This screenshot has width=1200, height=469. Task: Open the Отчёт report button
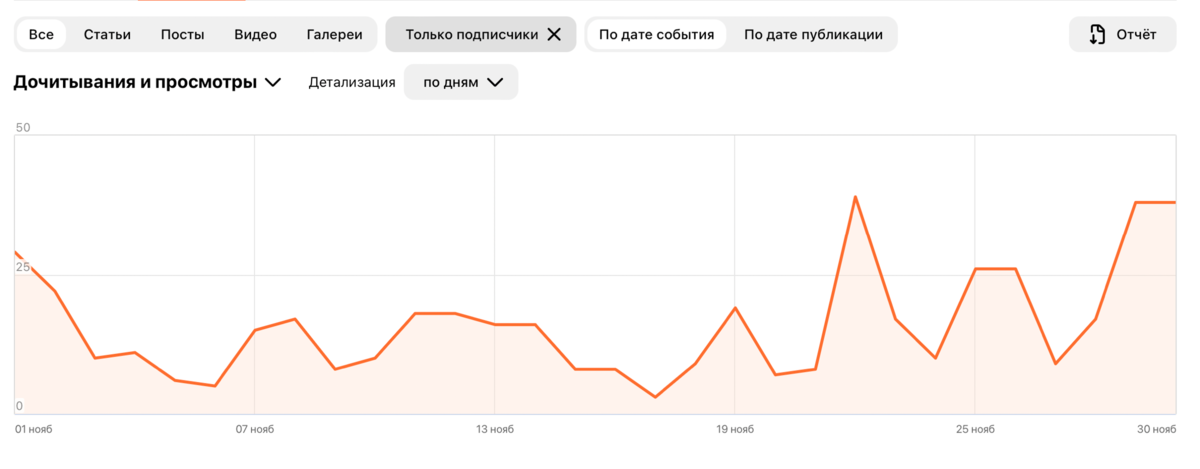(1123, 35)
